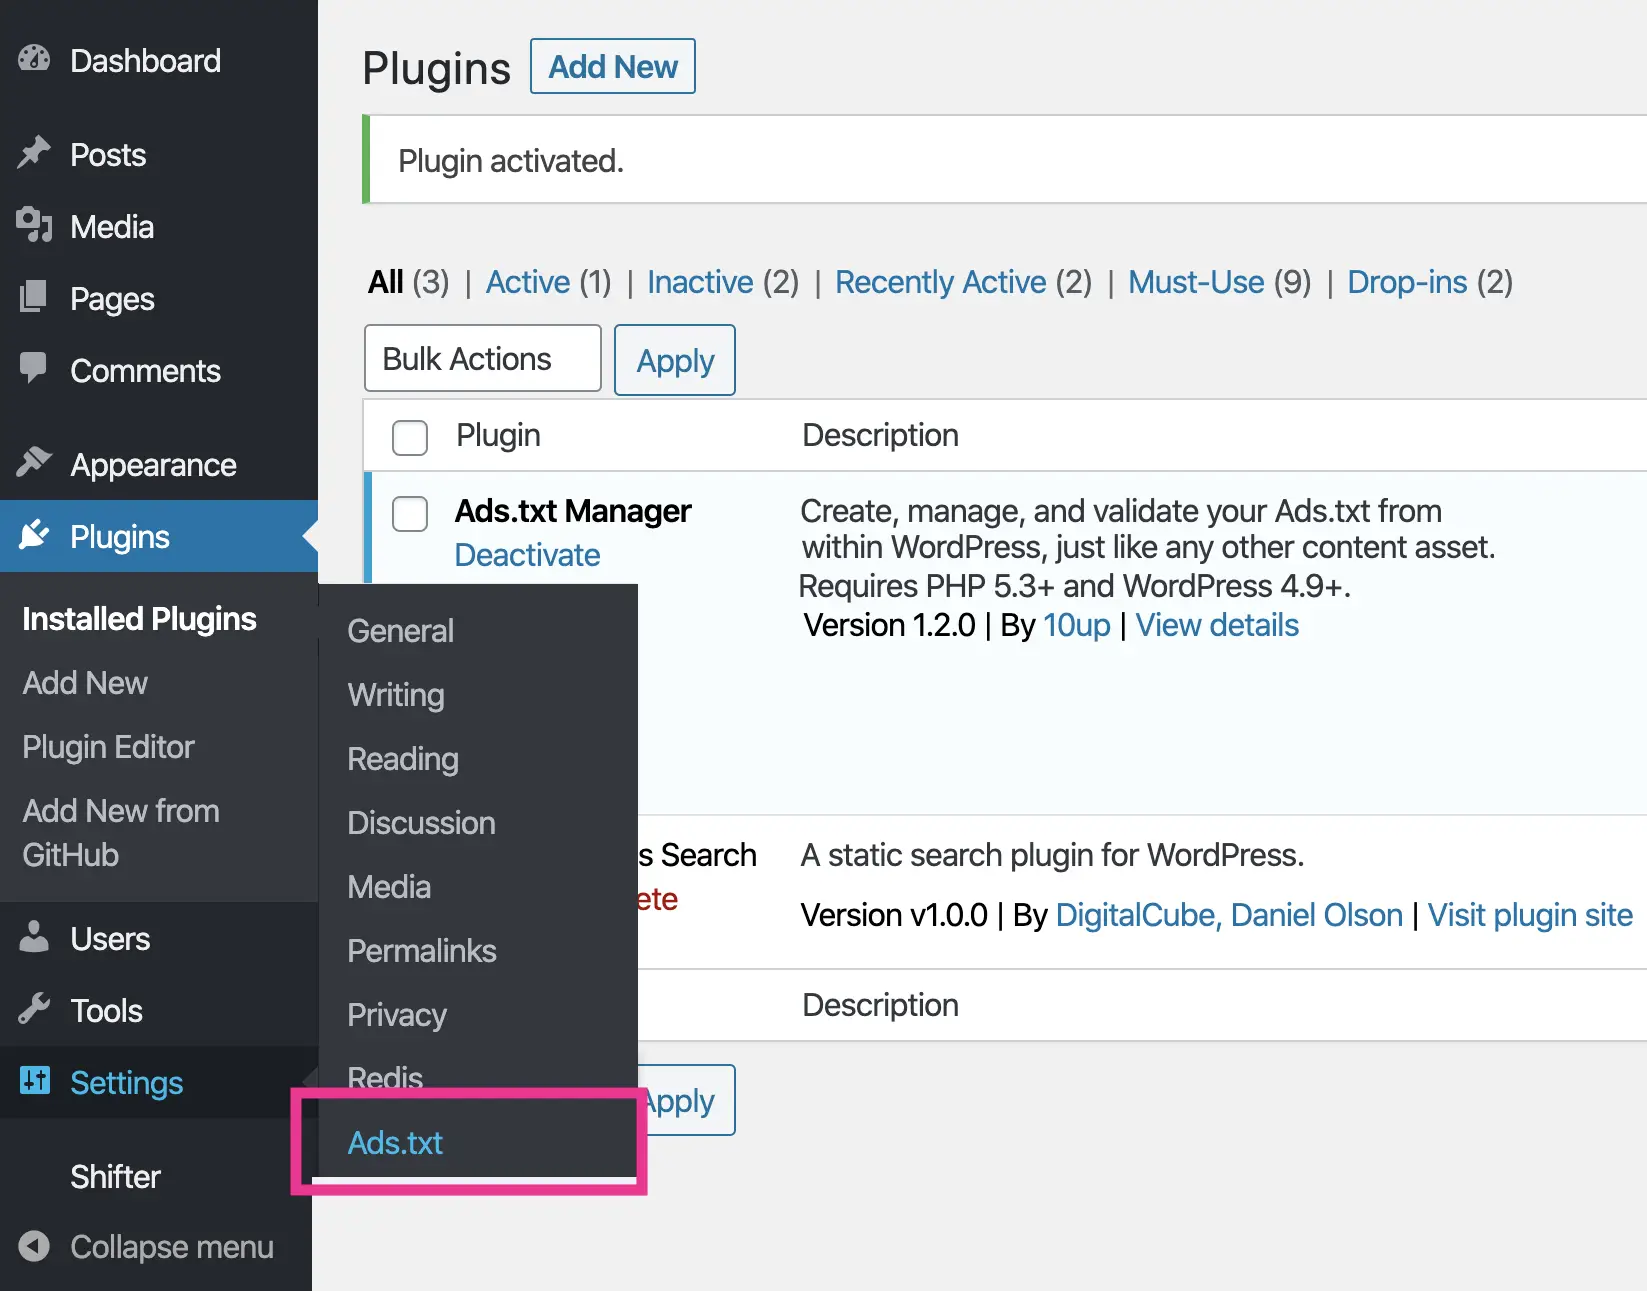Check the Ads.txt Manager plugin checkbox
The image size is (1647, 1291).
(410, 514)
